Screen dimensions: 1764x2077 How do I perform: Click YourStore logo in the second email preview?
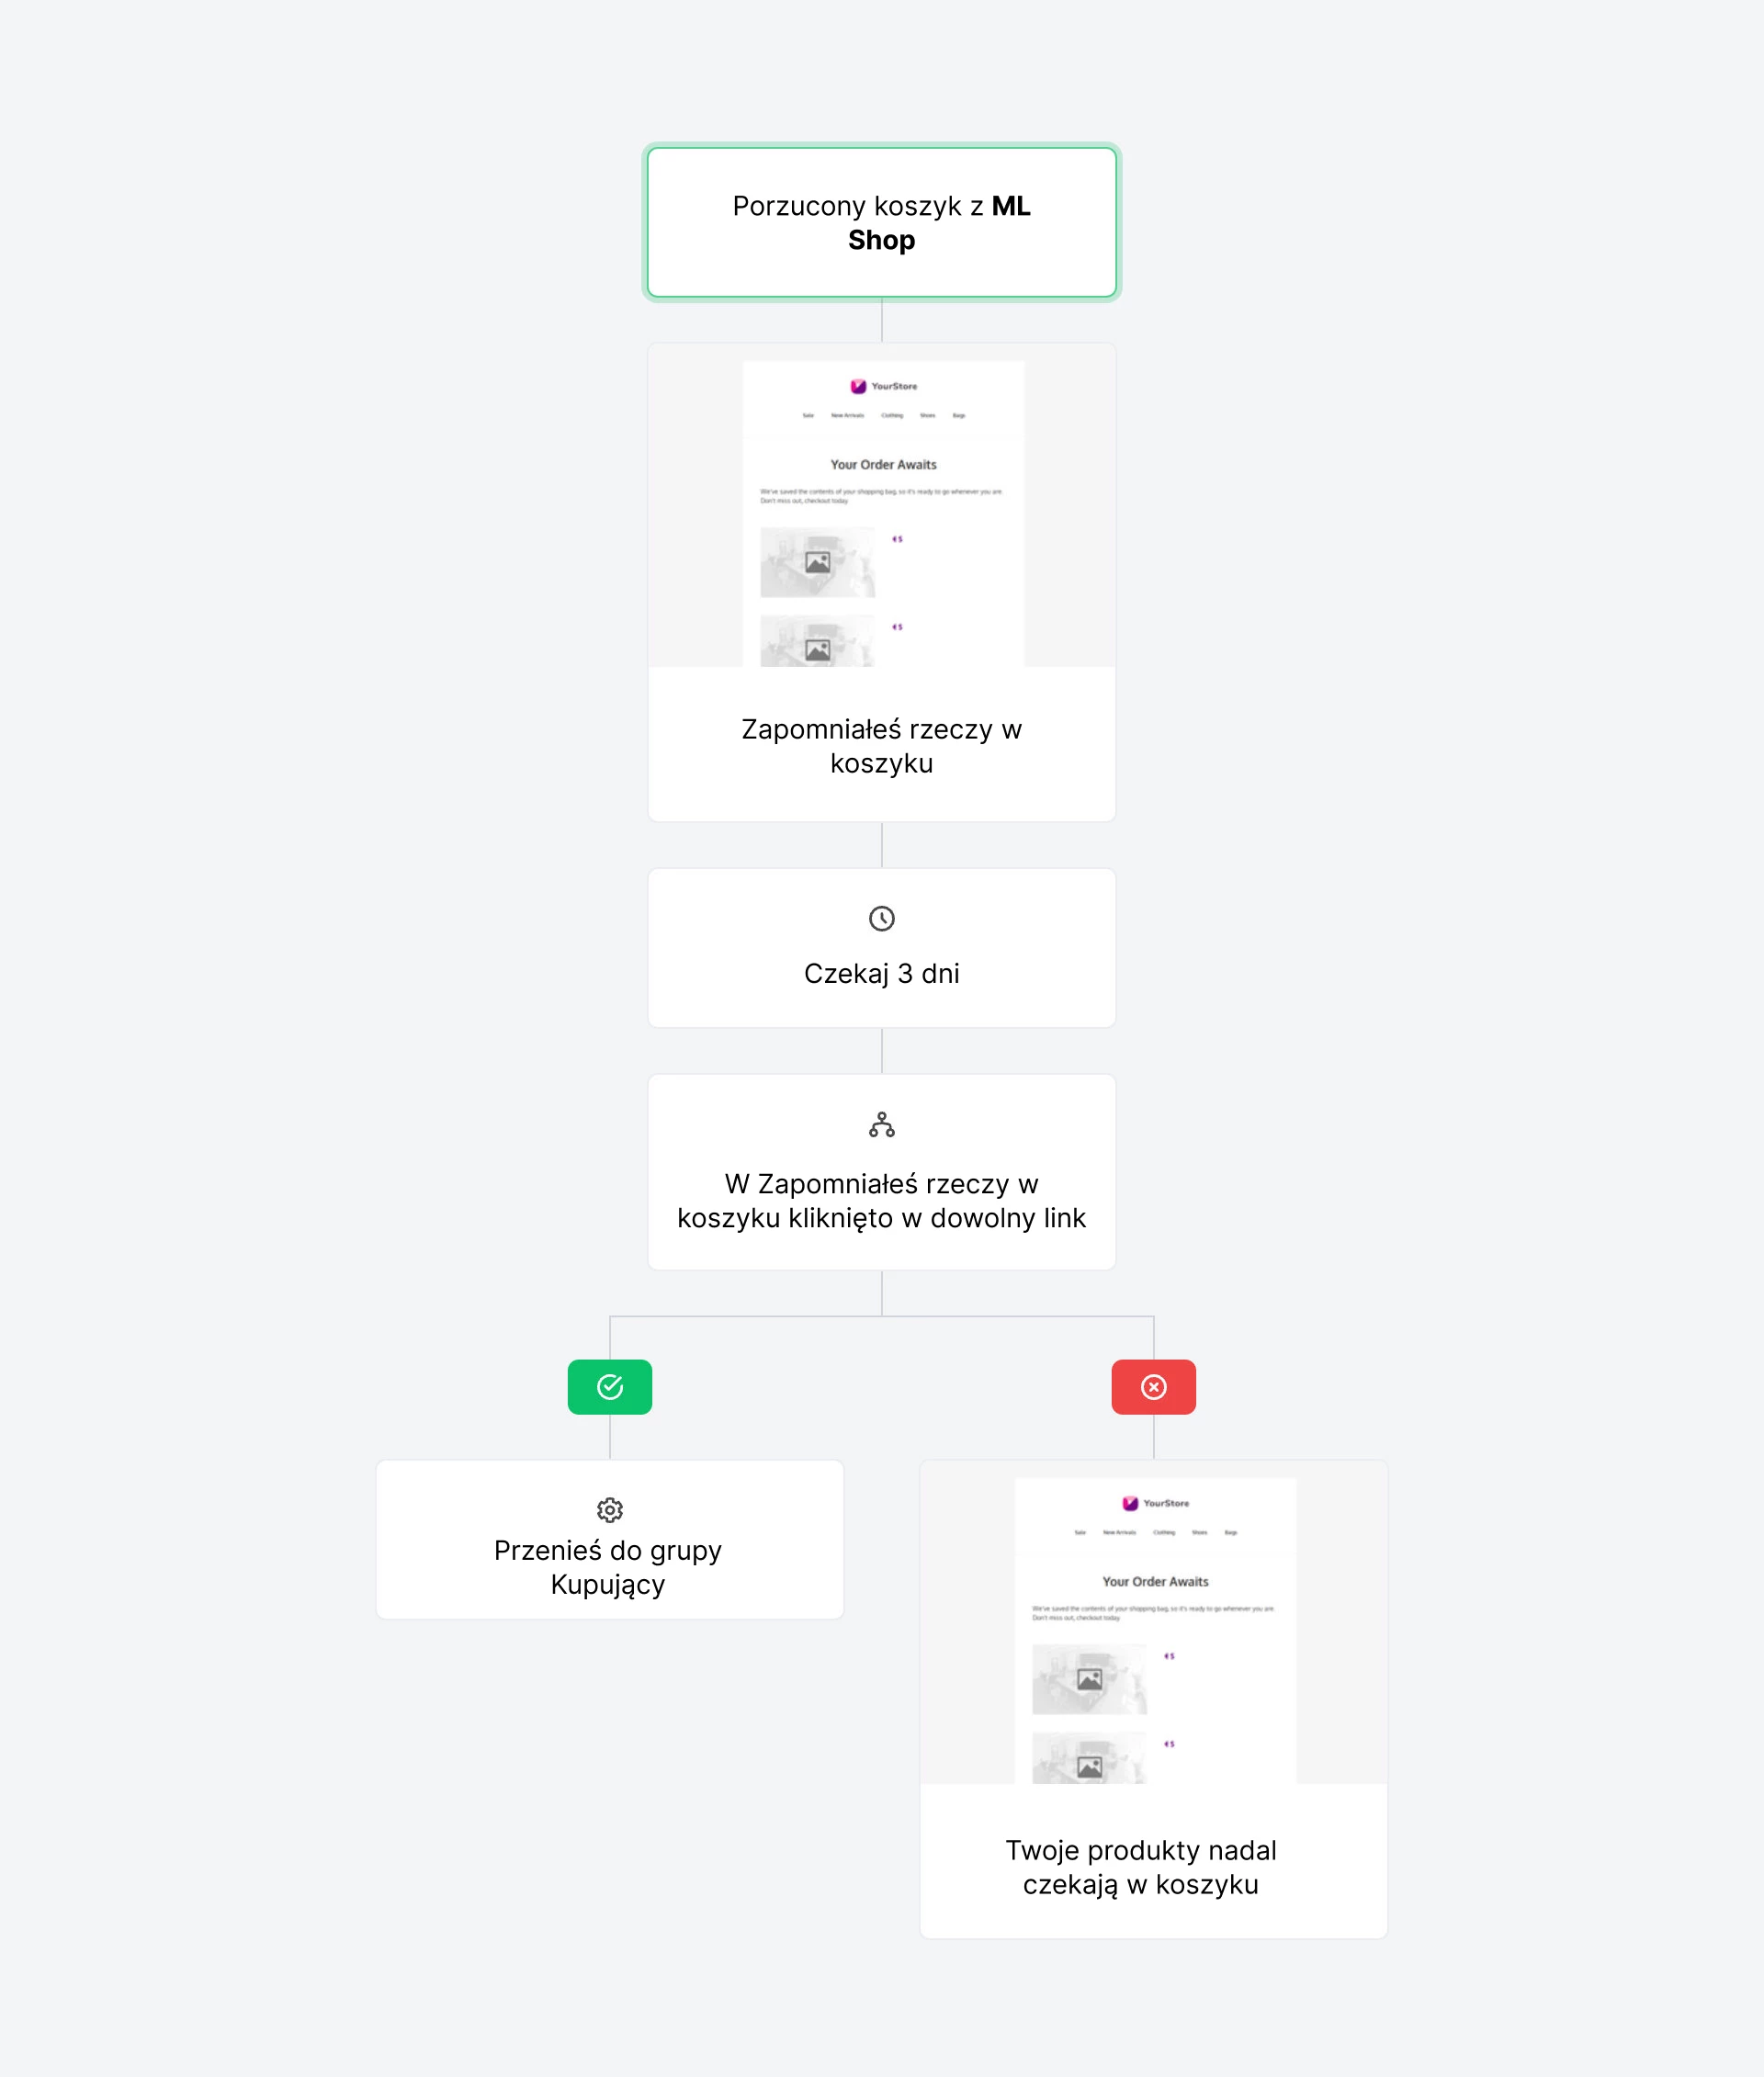point(1155,1503)
